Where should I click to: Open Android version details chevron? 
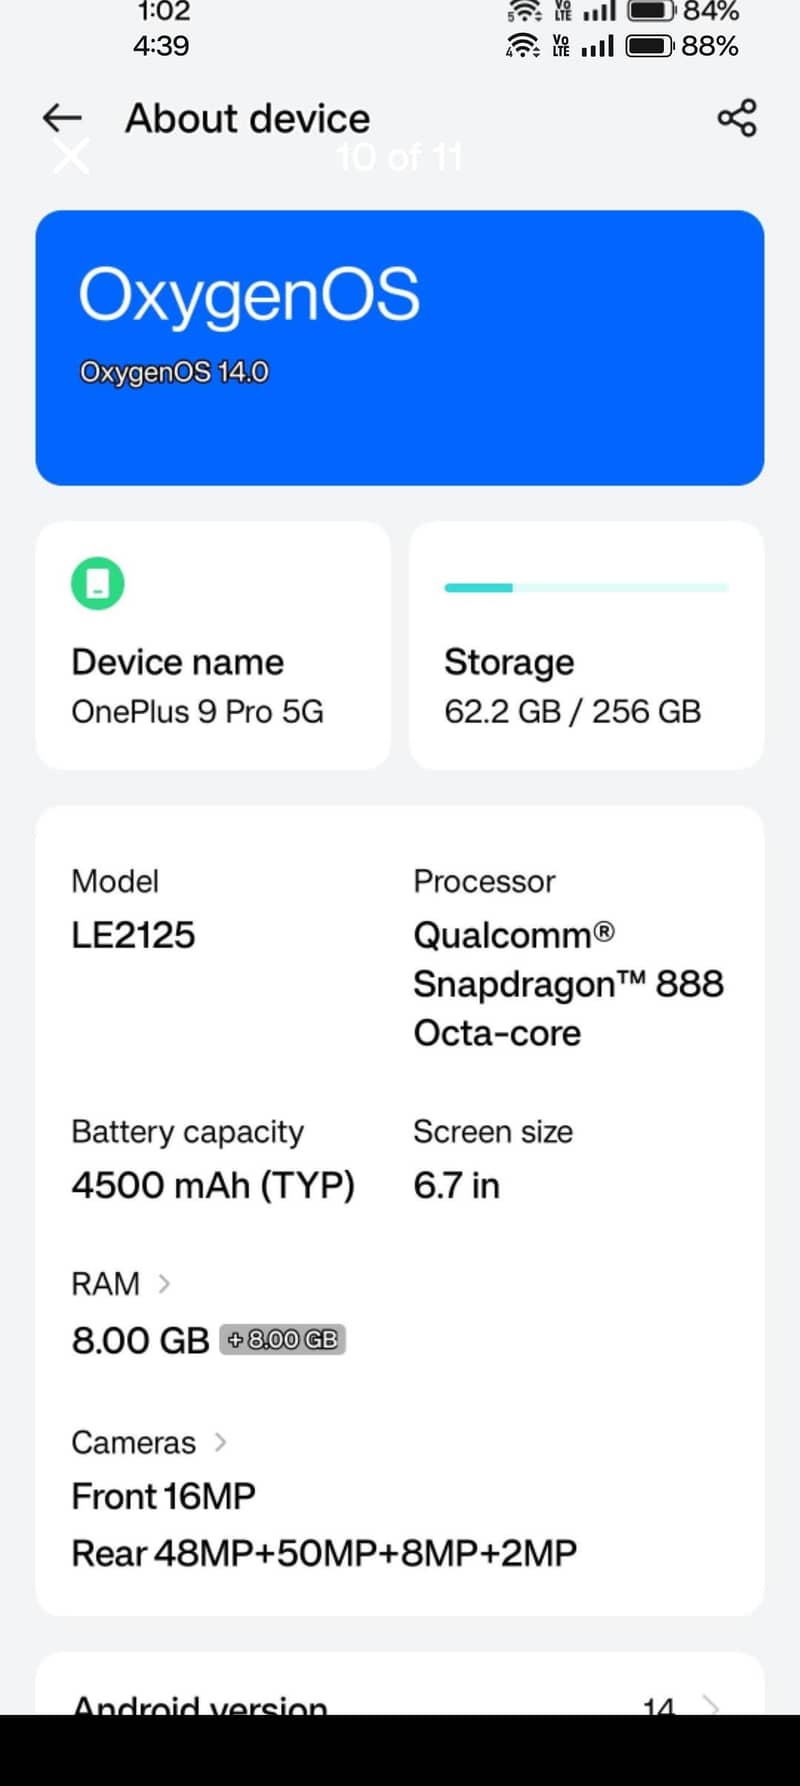710,1704
